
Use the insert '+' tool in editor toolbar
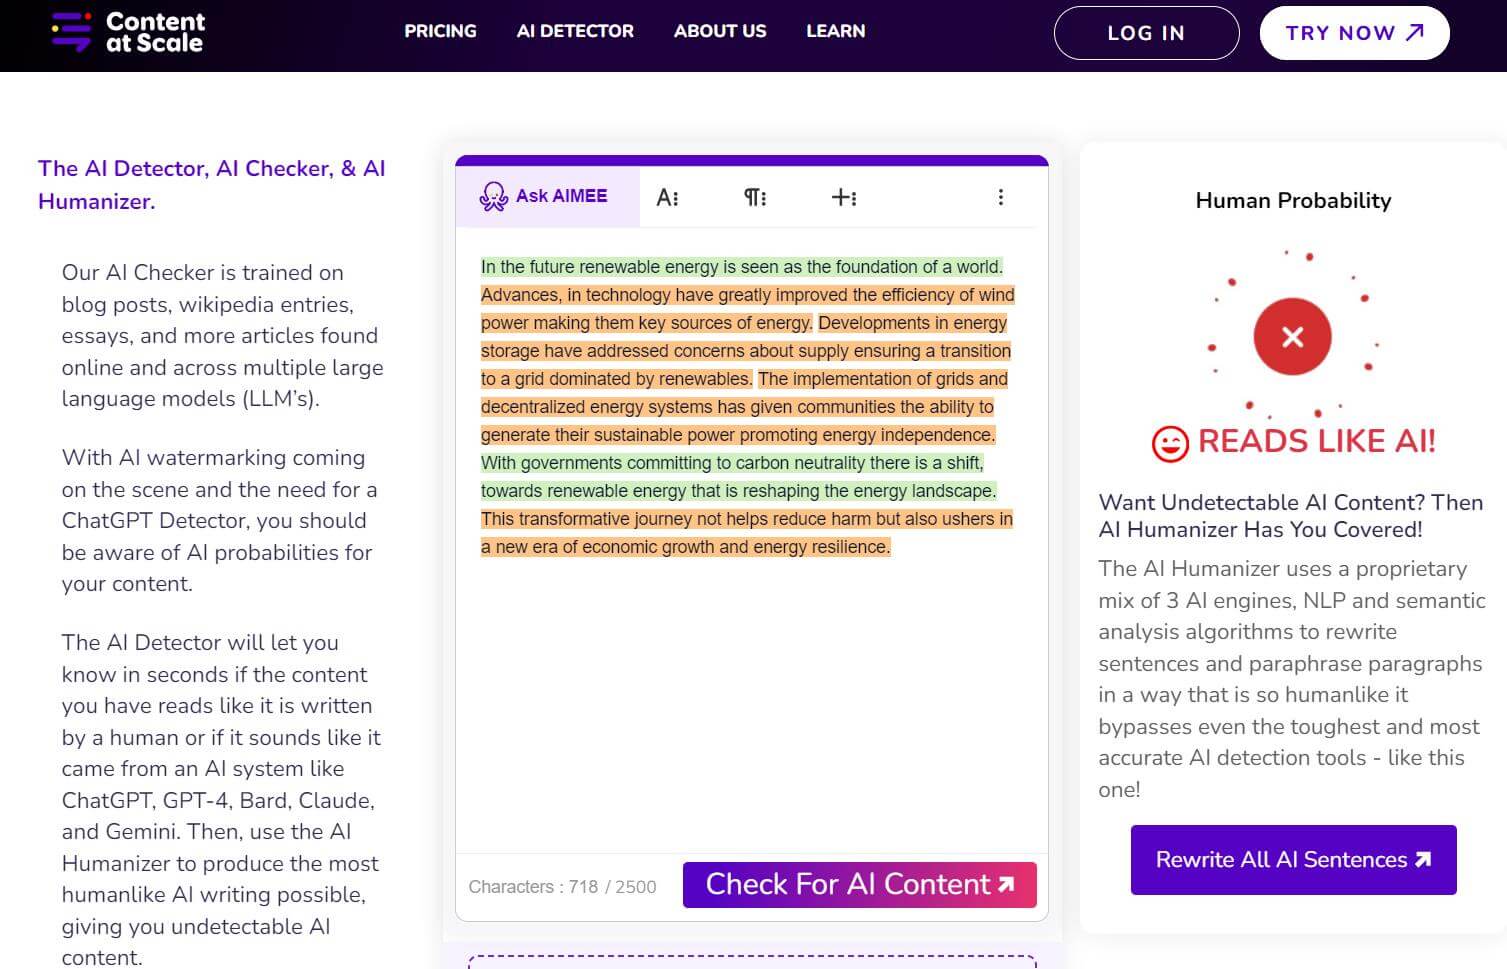844,197
